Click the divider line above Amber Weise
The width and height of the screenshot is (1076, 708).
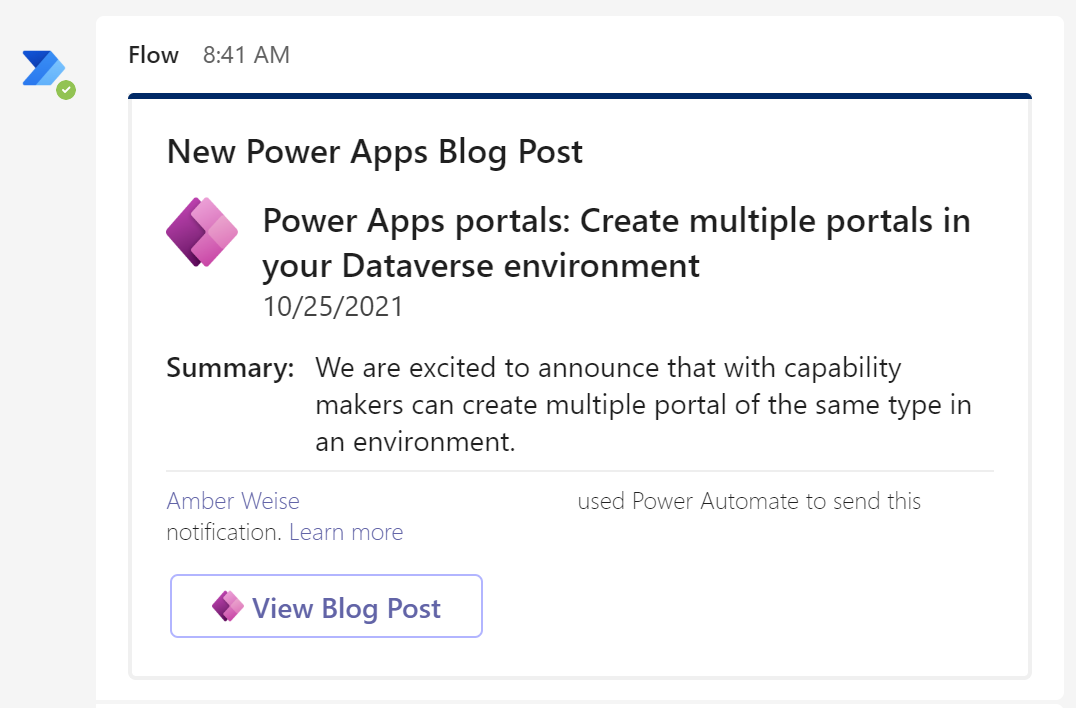579,470
